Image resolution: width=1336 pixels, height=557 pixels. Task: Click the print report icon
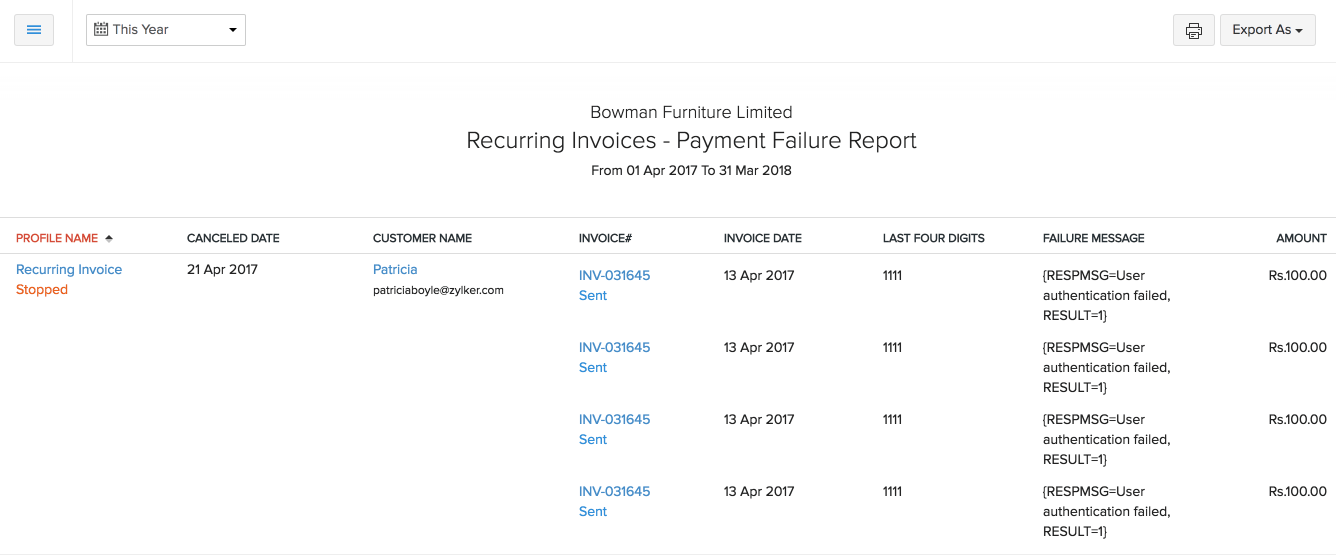[1193, 30]
